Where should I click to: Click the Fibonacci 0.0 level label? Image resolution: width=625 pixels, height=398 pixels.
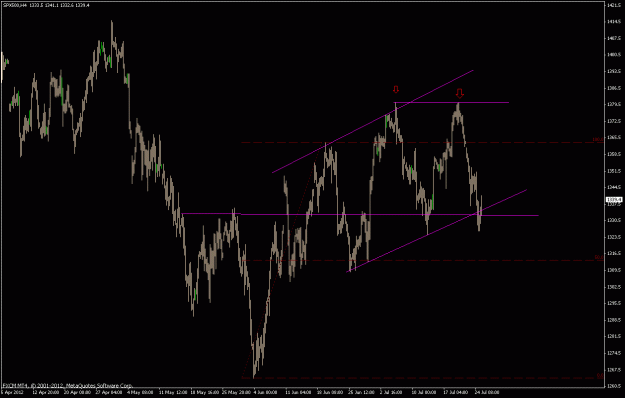600,376
